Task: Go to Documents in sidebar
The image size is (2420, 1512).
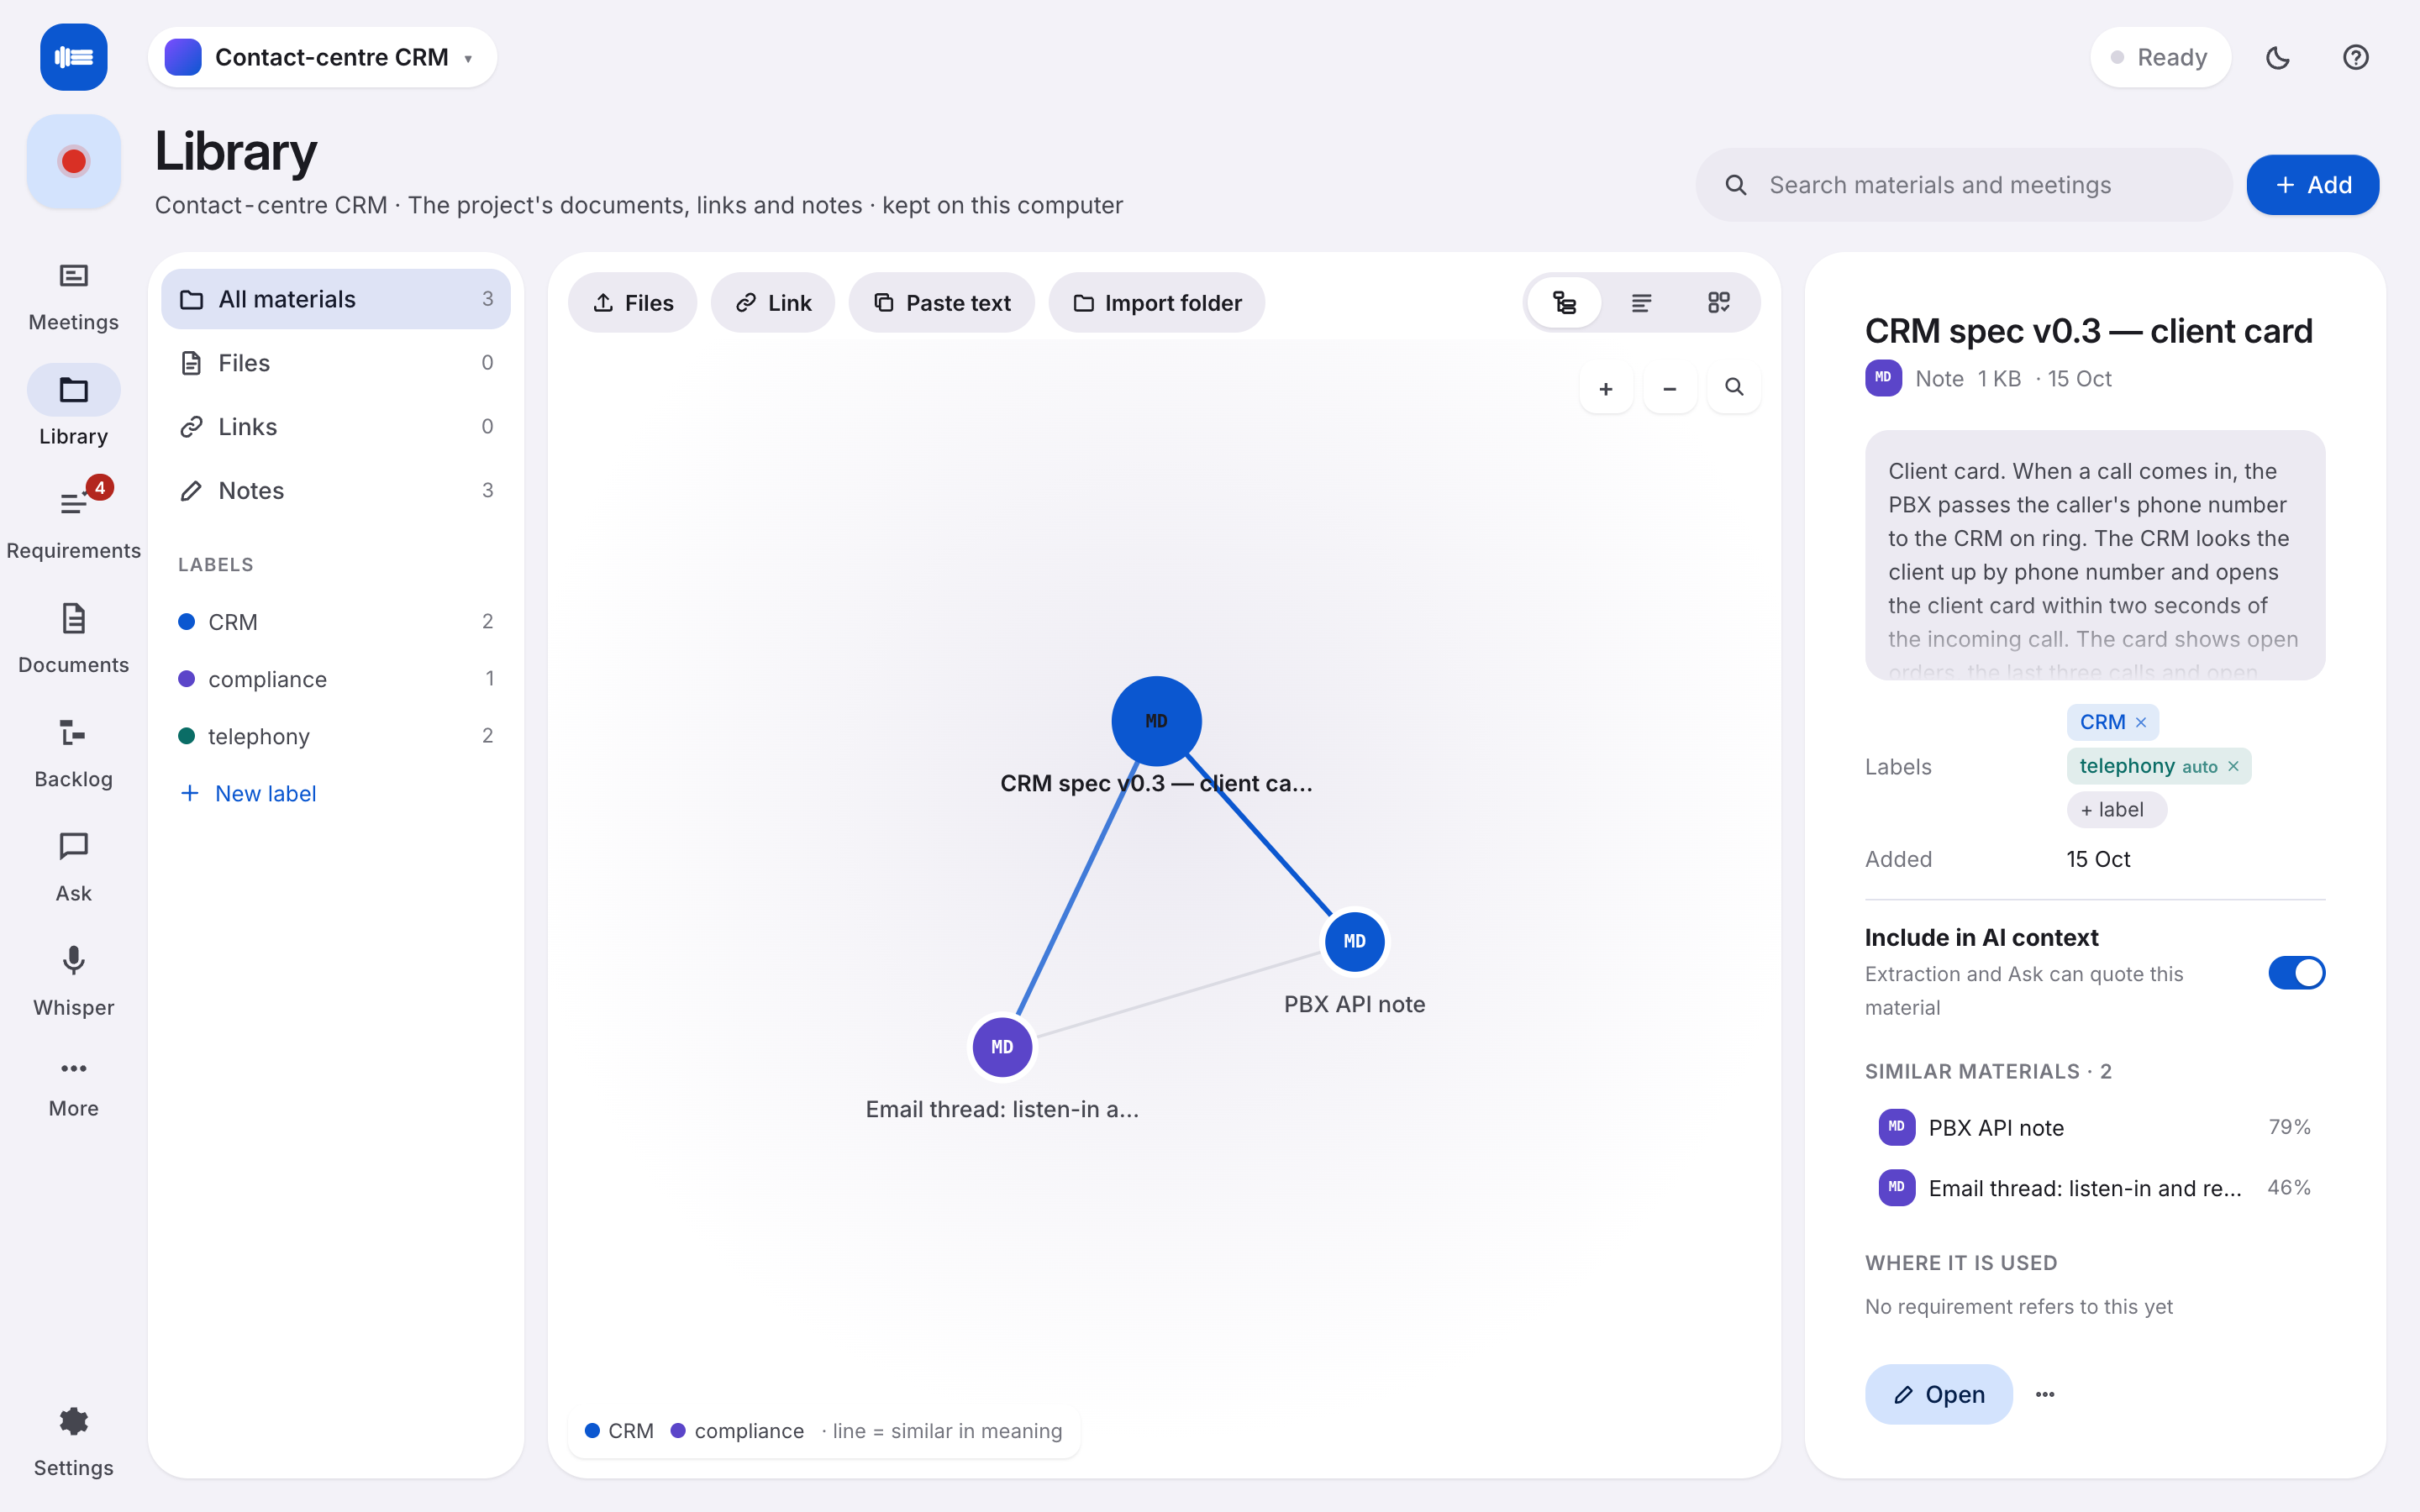Action: pos(73,638)
